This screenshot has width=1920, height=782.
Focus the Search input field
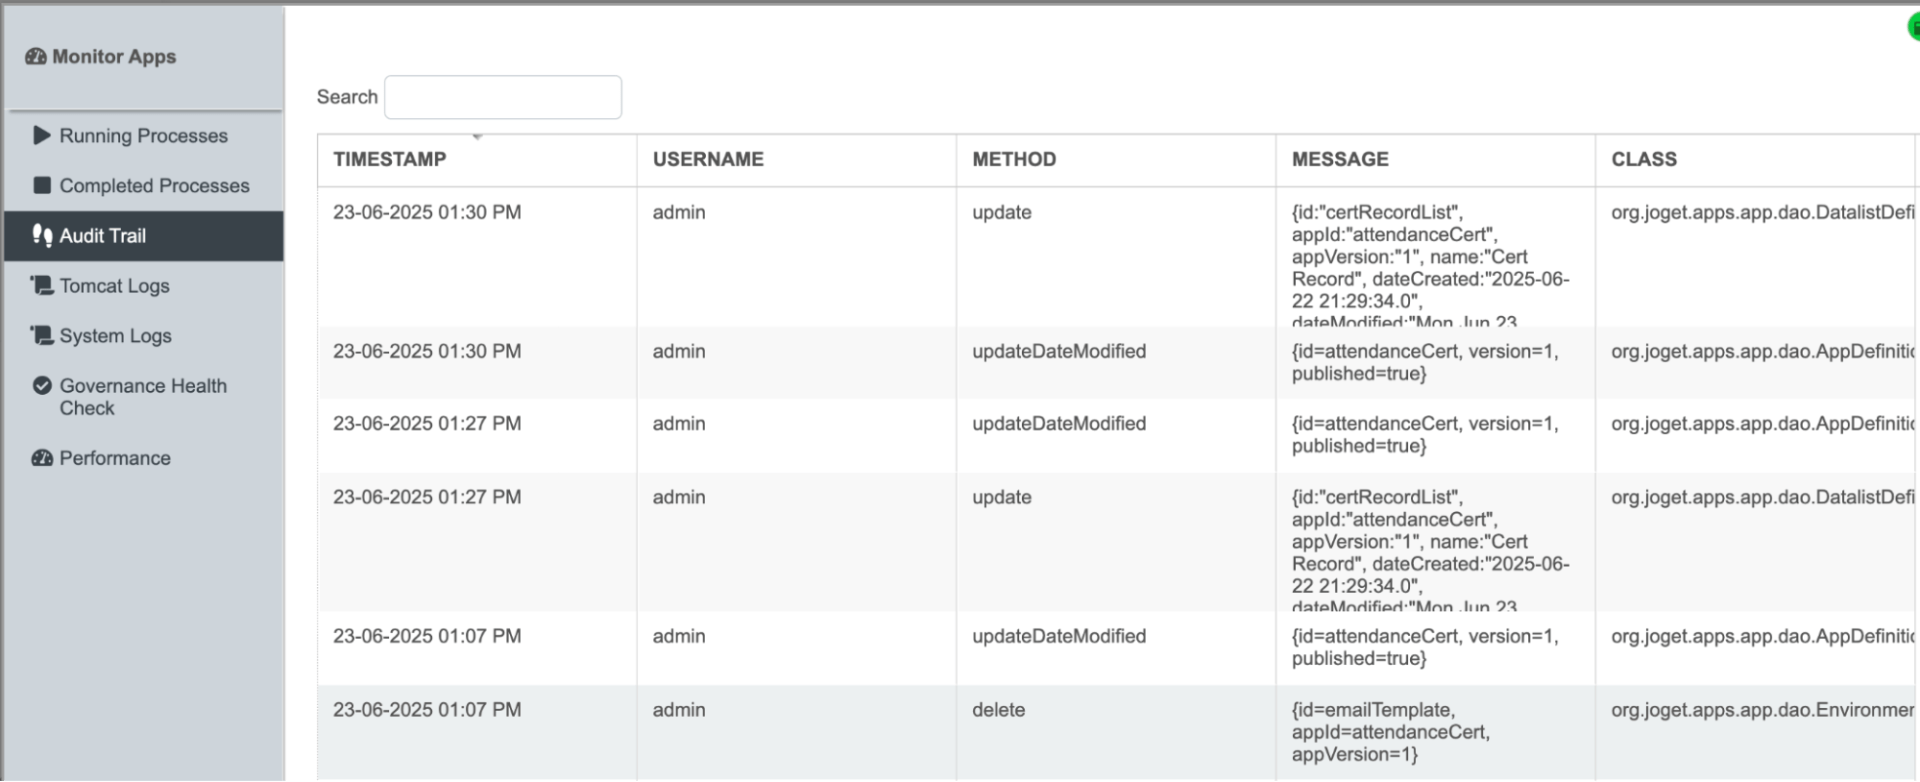(503, 97)
